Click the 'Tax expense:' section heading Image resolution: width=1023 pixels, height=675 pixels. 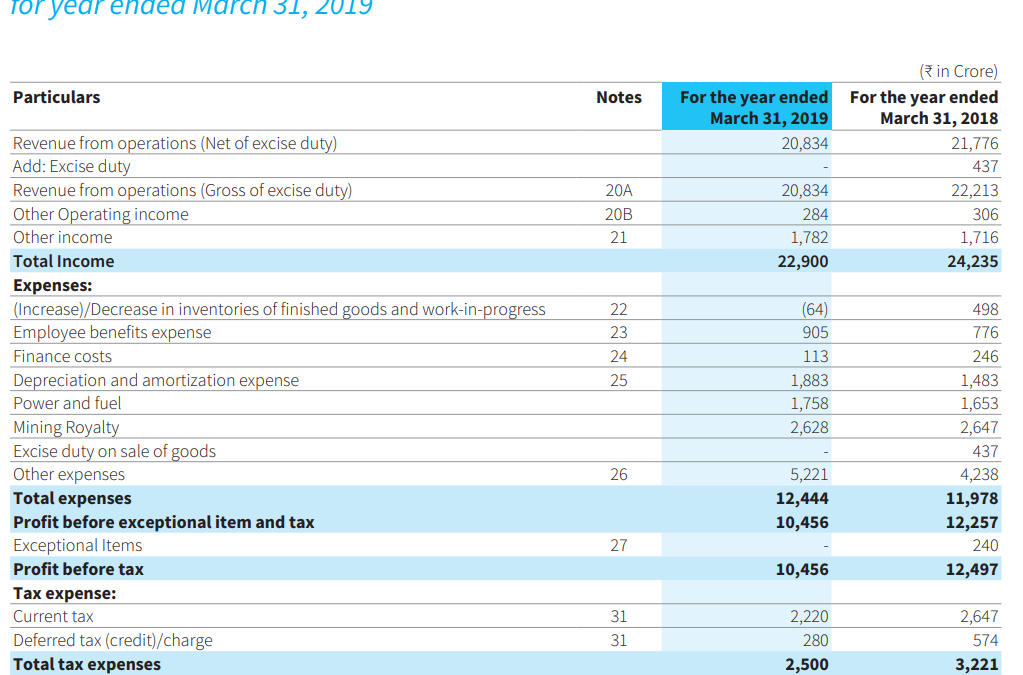pos(65,593)
